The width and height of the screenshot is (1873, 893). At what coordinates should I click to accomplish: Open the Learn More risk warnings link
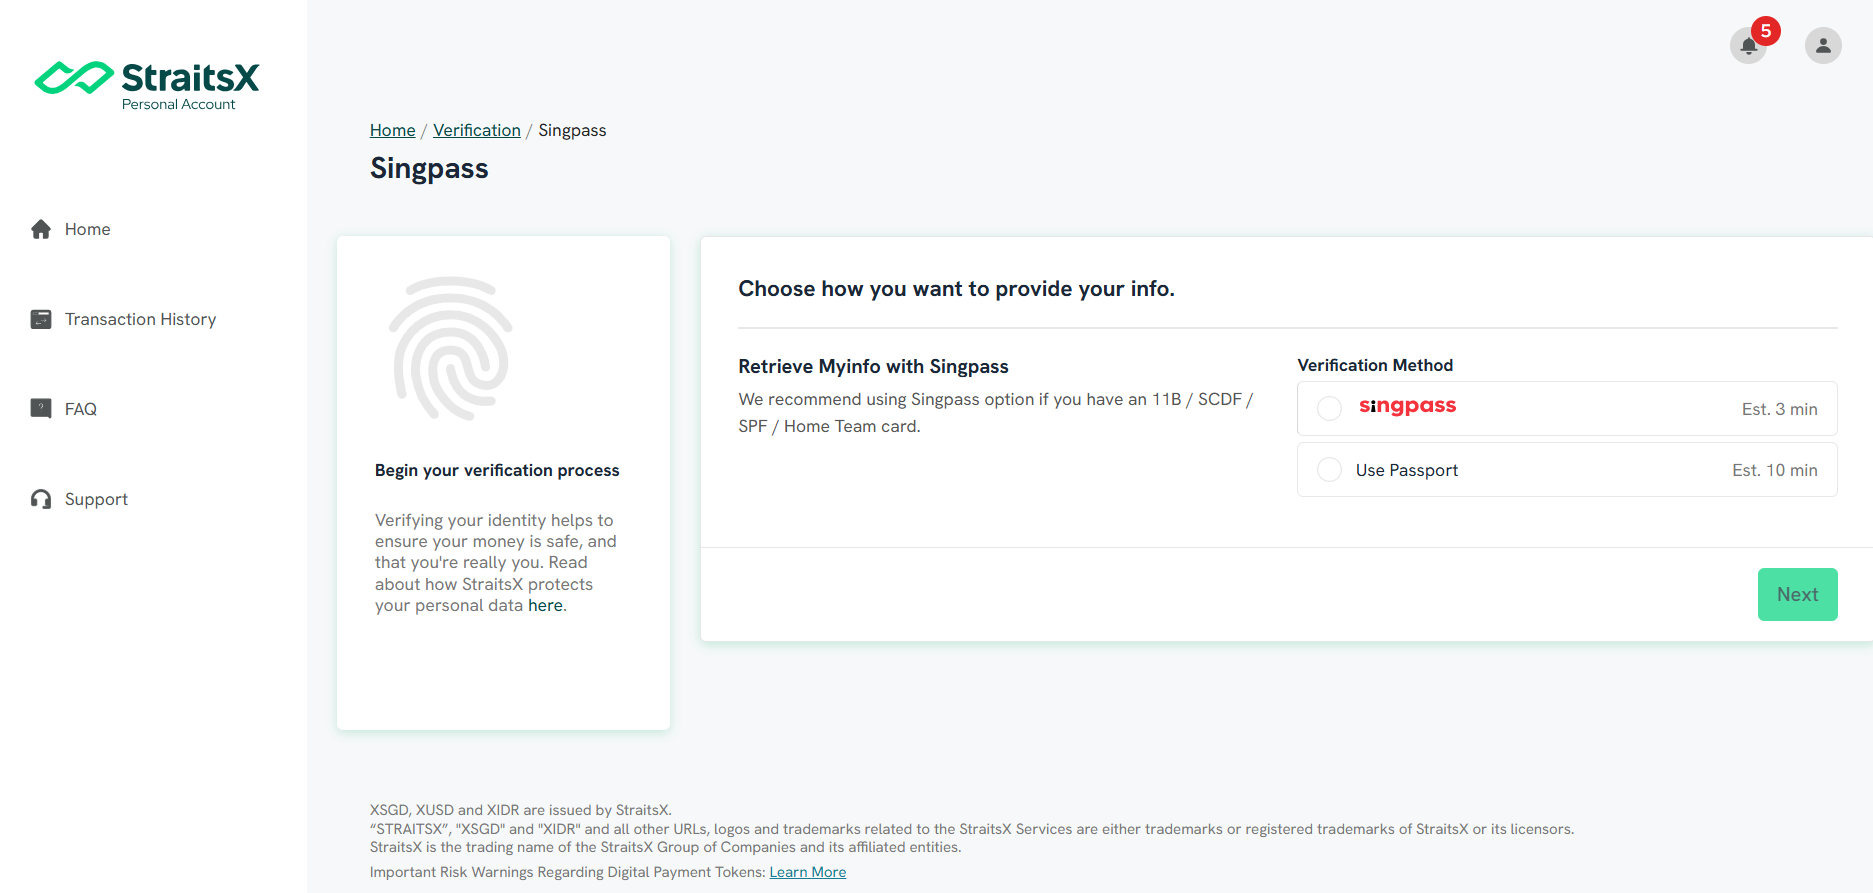(808, 872)
